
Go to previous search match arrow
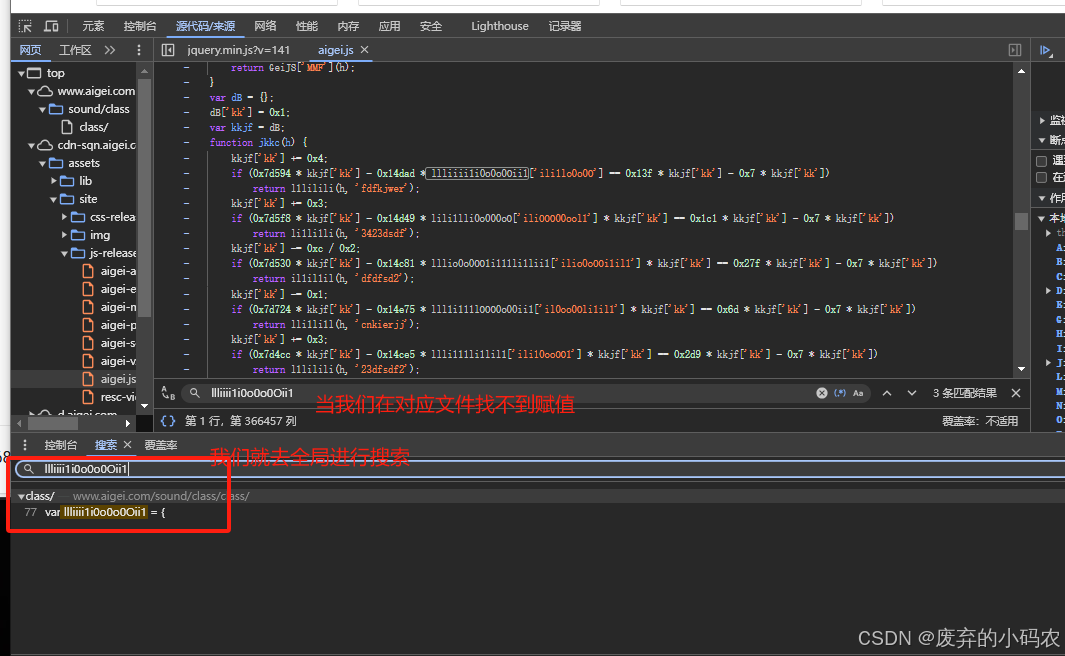887,393
